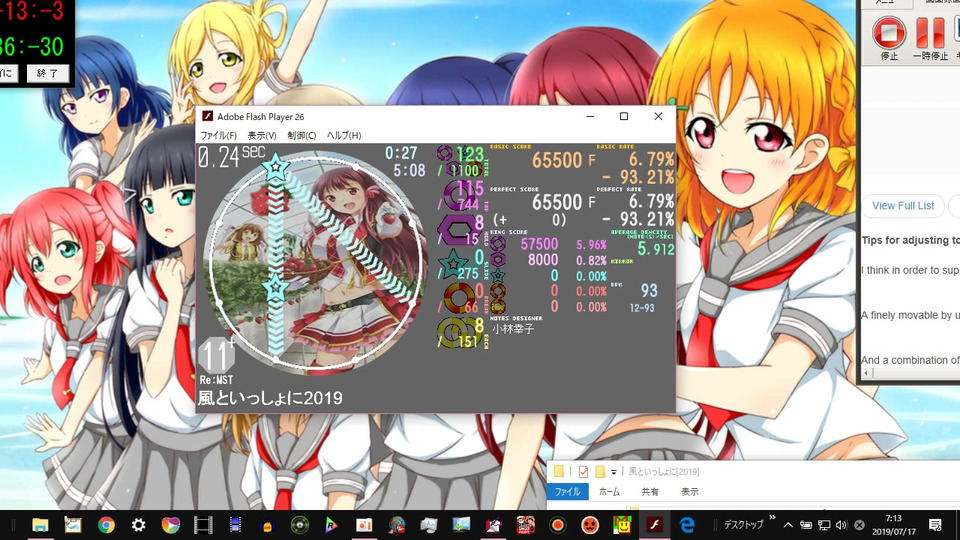Click the cyan star slide note icon
960x540 pixels.
pos(452,264)
